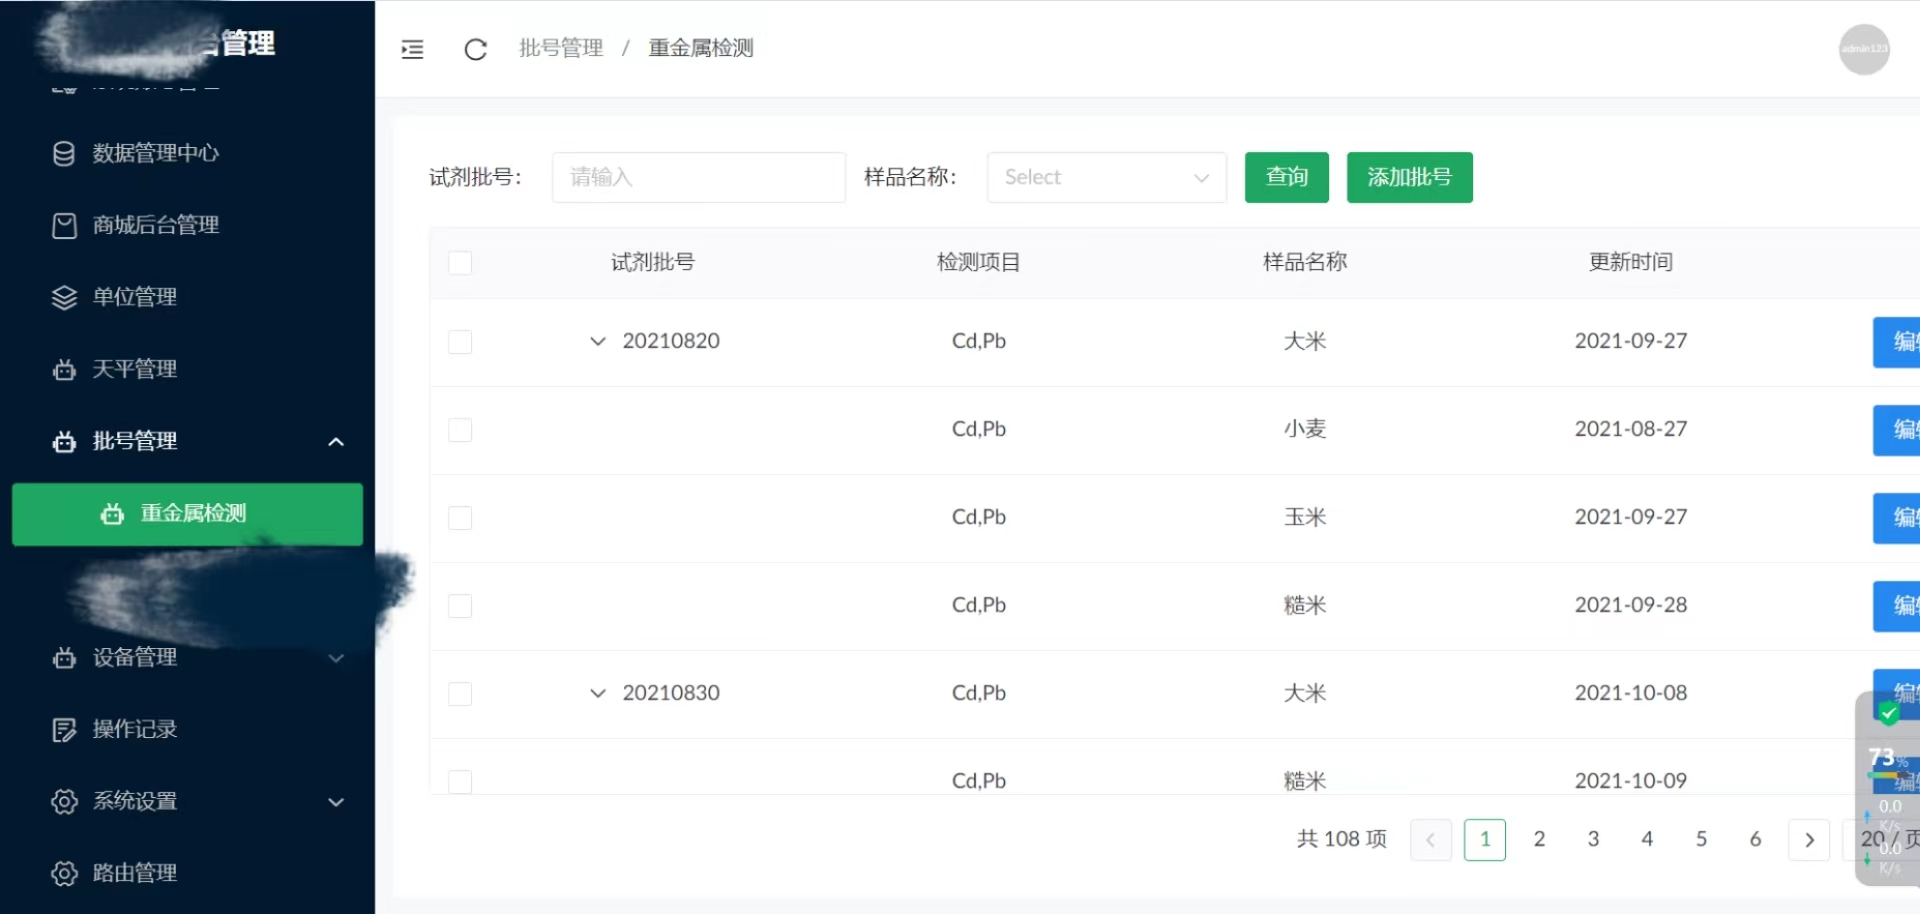This screenshot has height=914, width=1920.
Task: Click the edit button for 20210820 大米
Action: point(1896,342)
